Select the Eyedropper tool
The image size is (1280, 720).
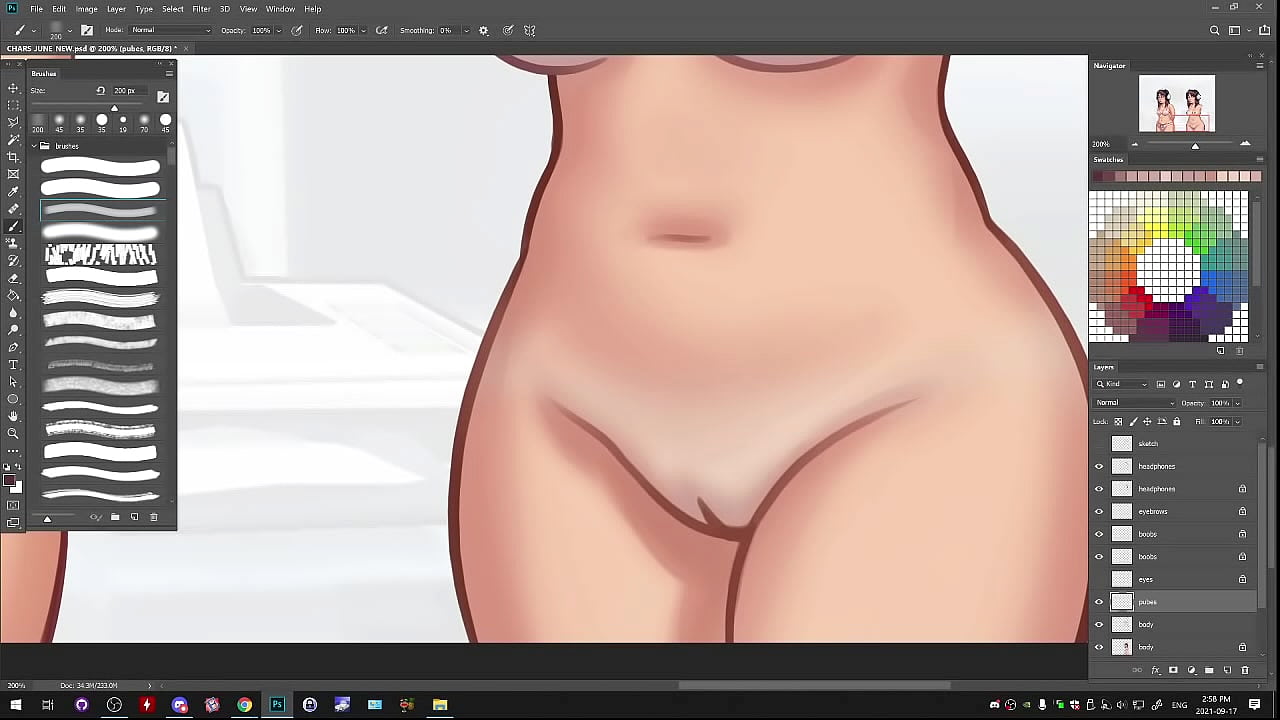pos(13,192)
